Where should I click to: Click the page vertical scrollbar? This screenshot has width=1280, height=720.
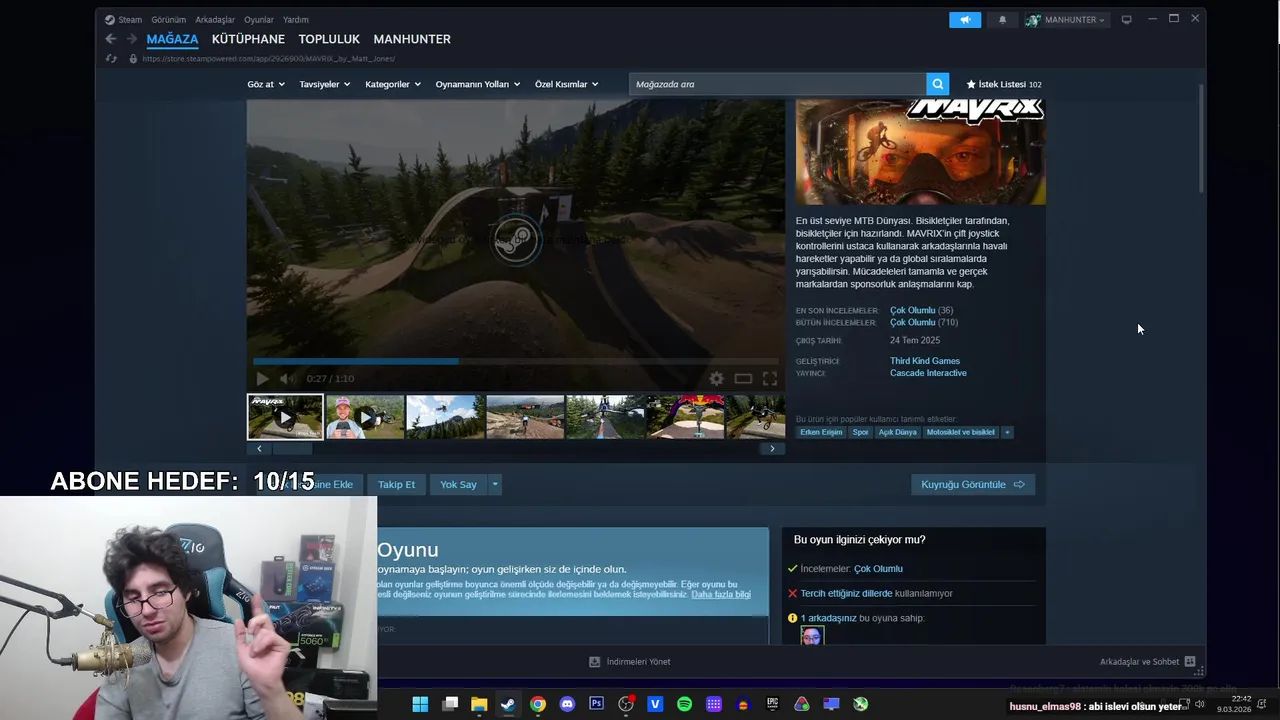click(1201, 138)
